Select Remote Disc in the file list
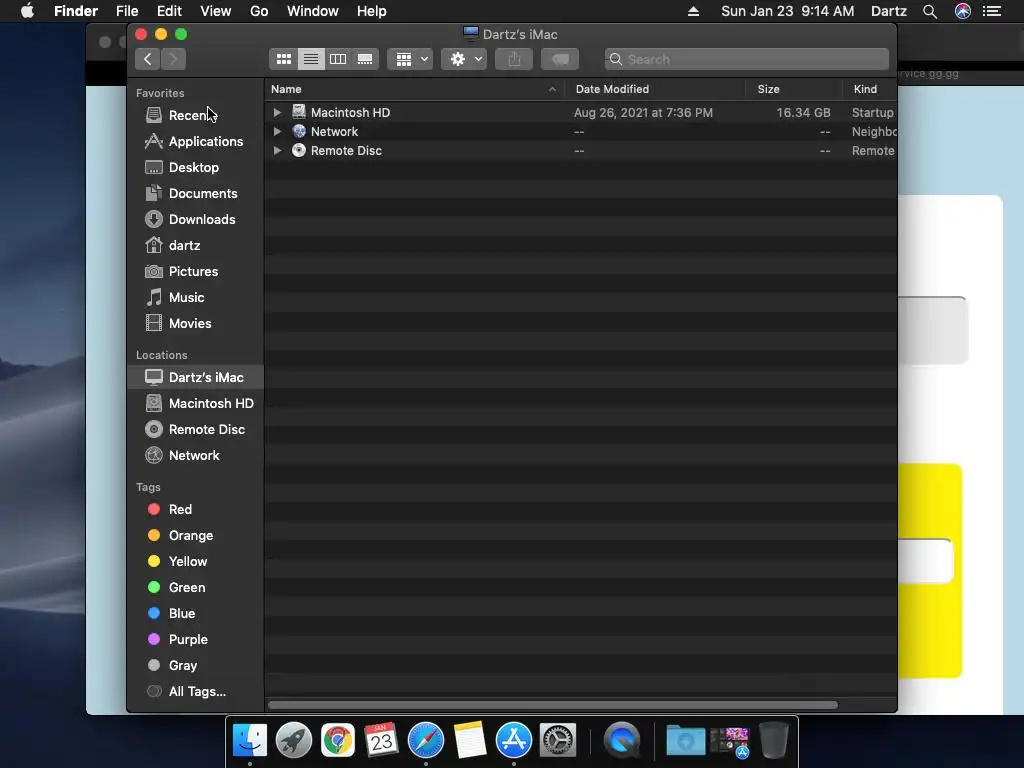 pyautogui.click(x=581, y=150)
